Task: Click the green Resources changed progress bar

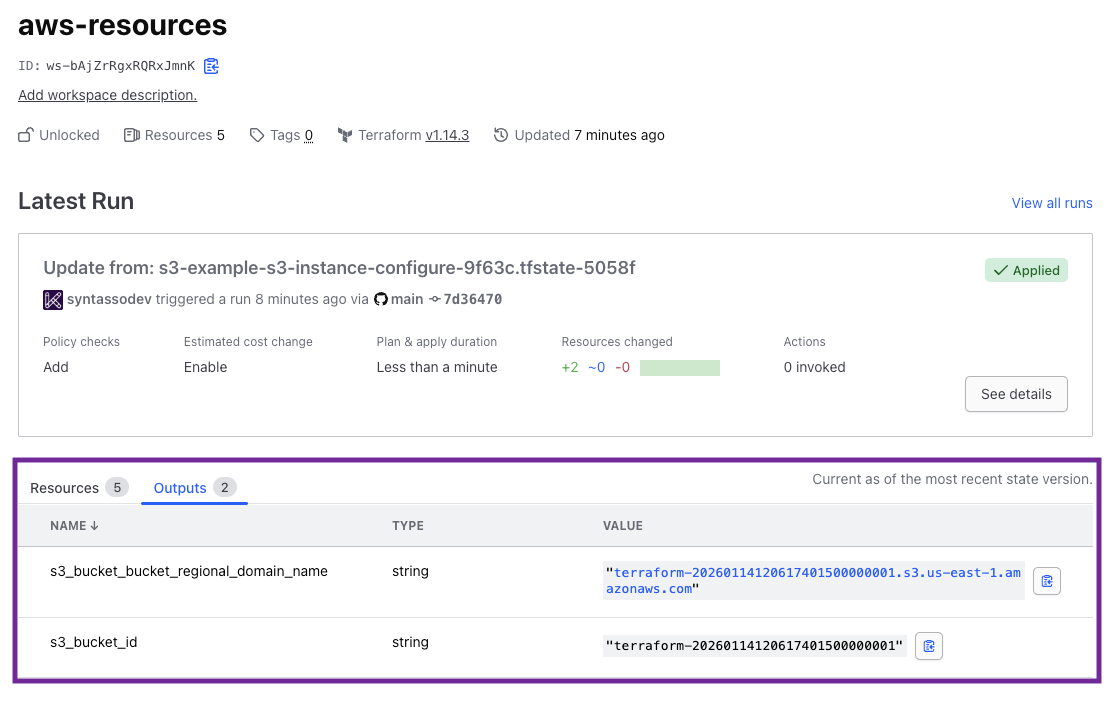Action: coord(679,367)
